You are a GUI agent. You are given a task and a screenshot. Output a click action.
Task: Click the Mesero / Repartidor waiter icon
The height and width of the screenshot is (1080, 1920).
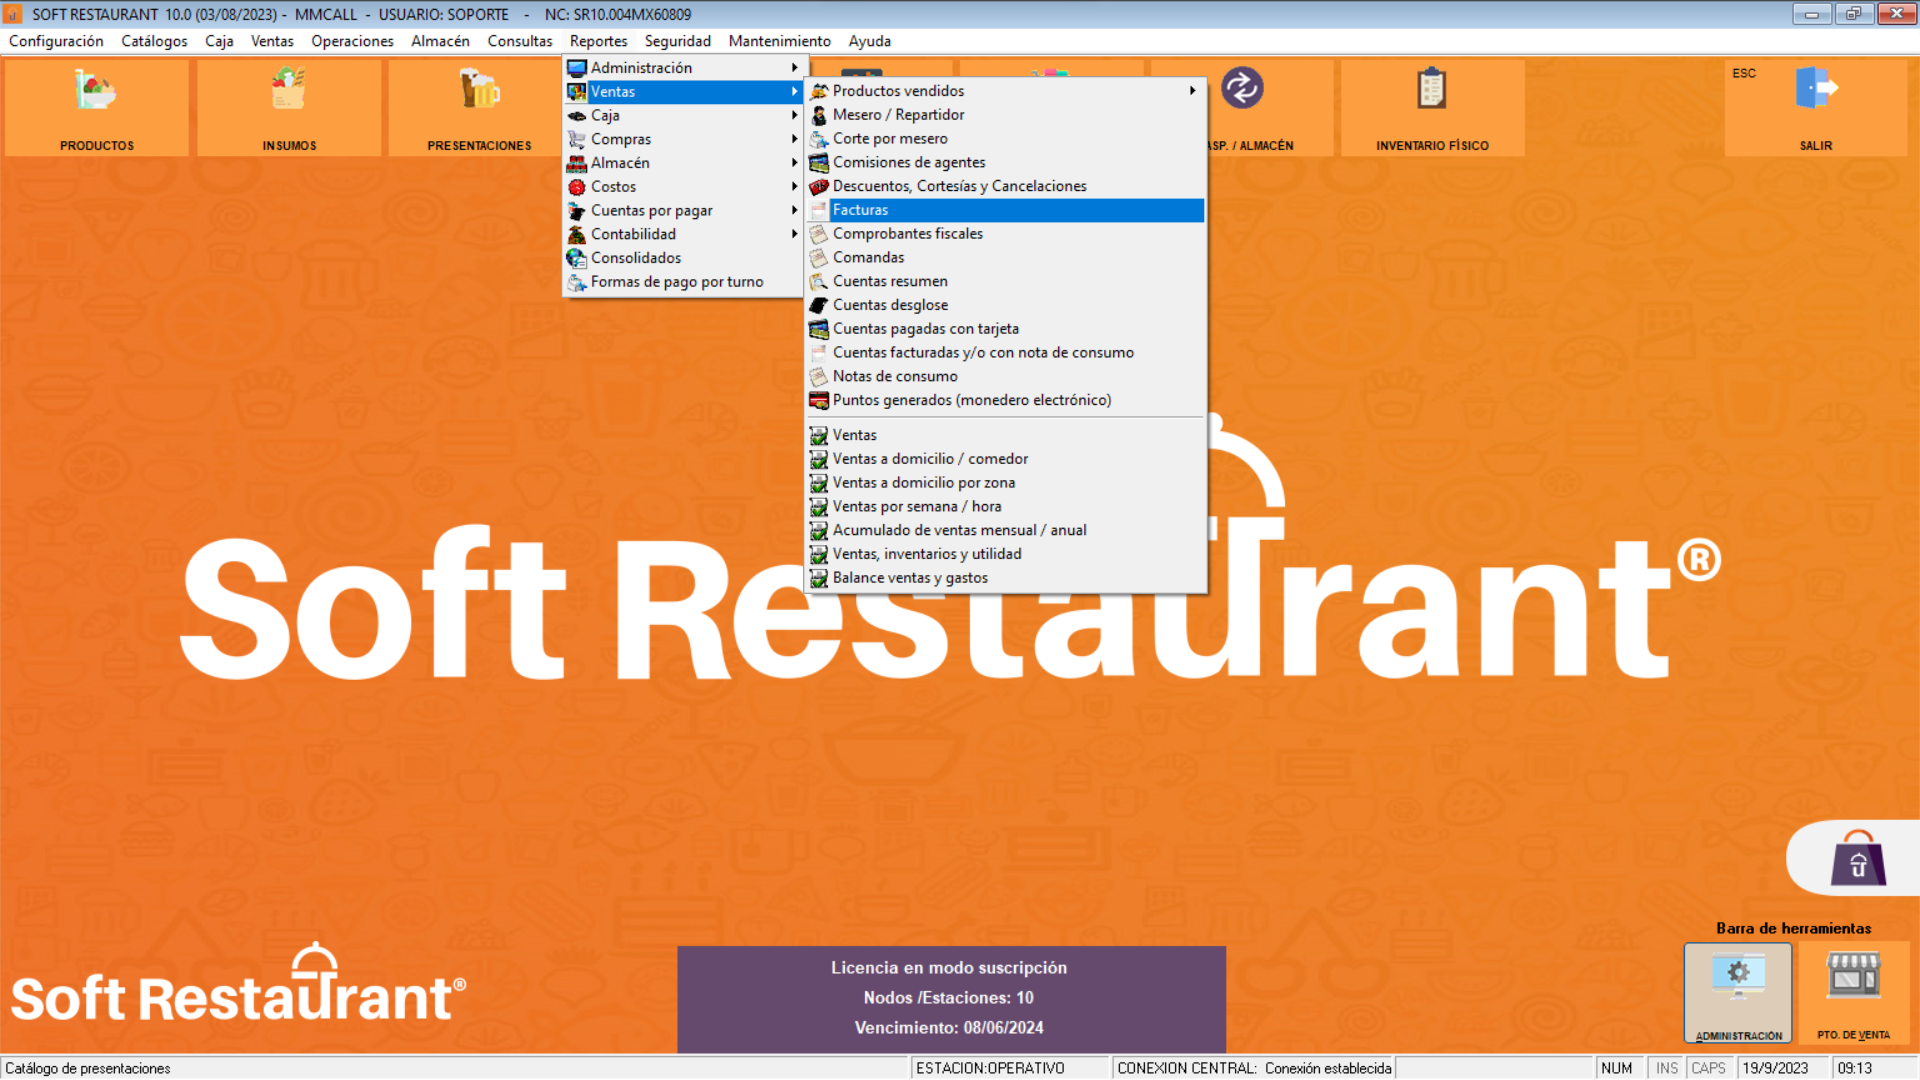[x=819, y=115]
